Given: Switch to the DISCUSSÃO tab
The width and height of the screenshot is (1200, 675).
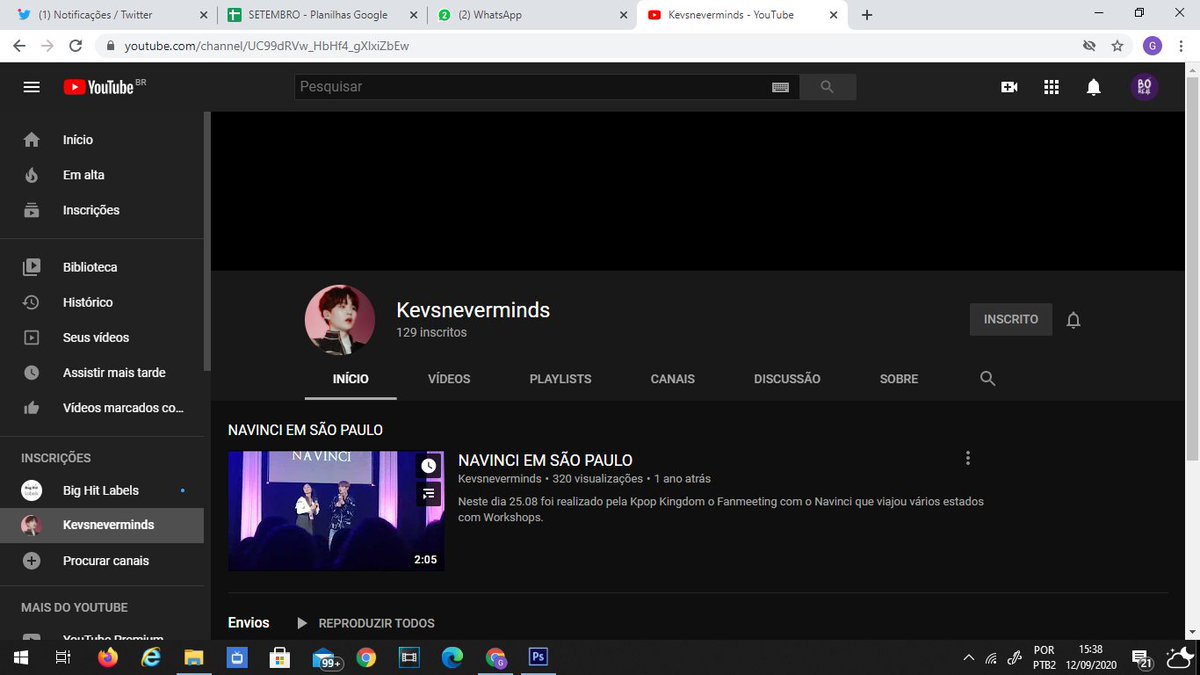Looking at the screenshot, I should click(787, 379).
